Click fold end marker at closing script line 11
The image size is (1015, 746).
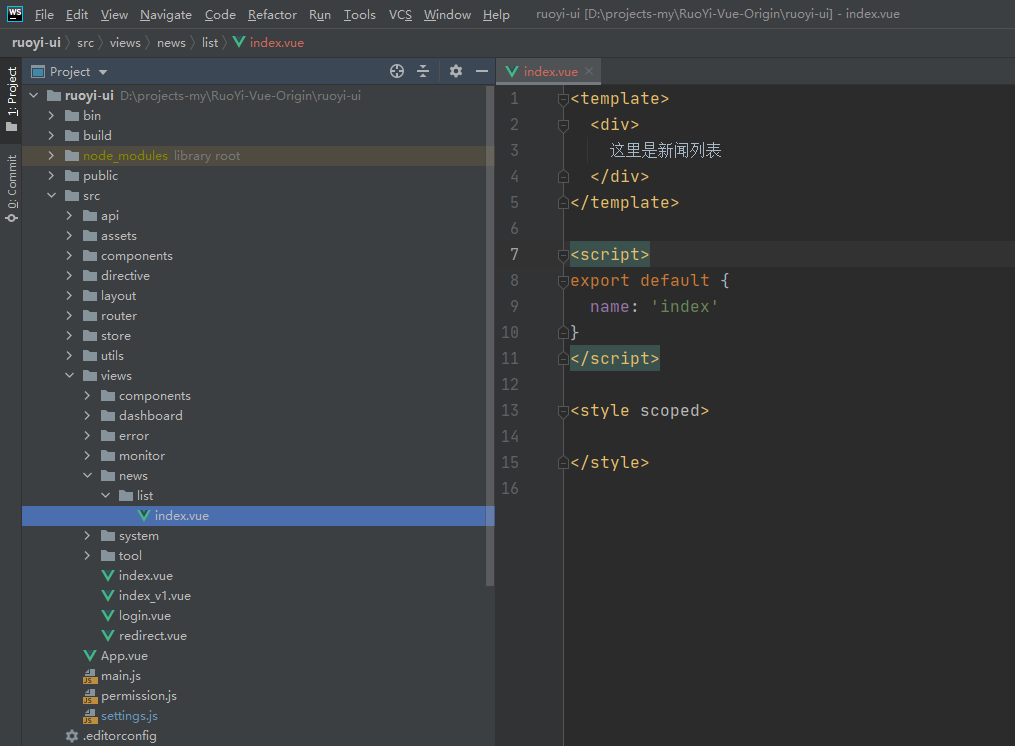click(x=563, y=359)
